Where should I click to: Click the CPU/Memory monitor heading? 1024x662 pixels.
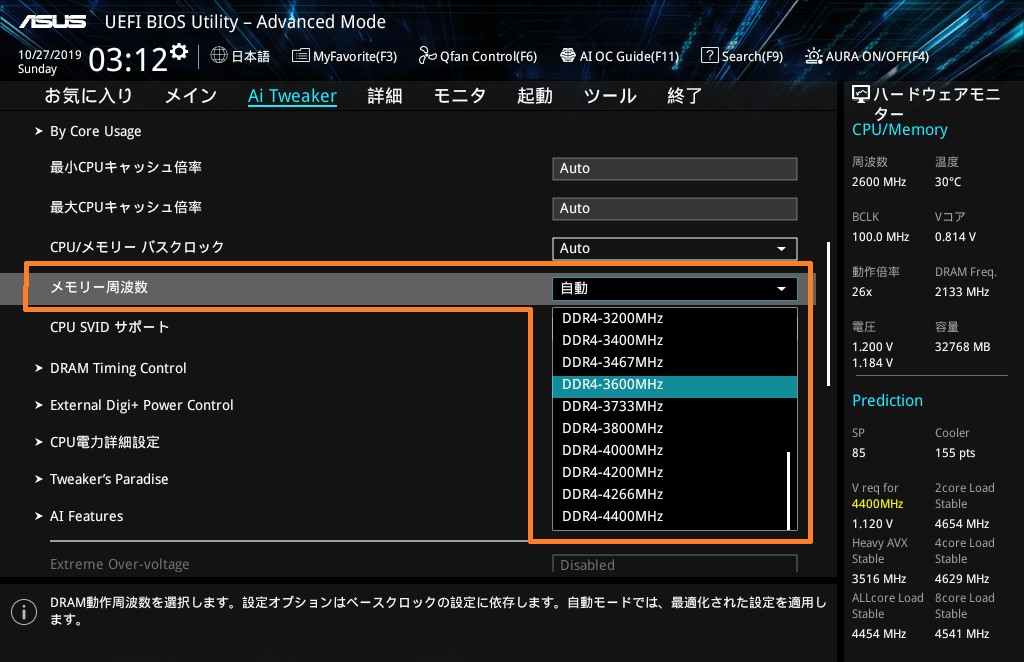899,130
